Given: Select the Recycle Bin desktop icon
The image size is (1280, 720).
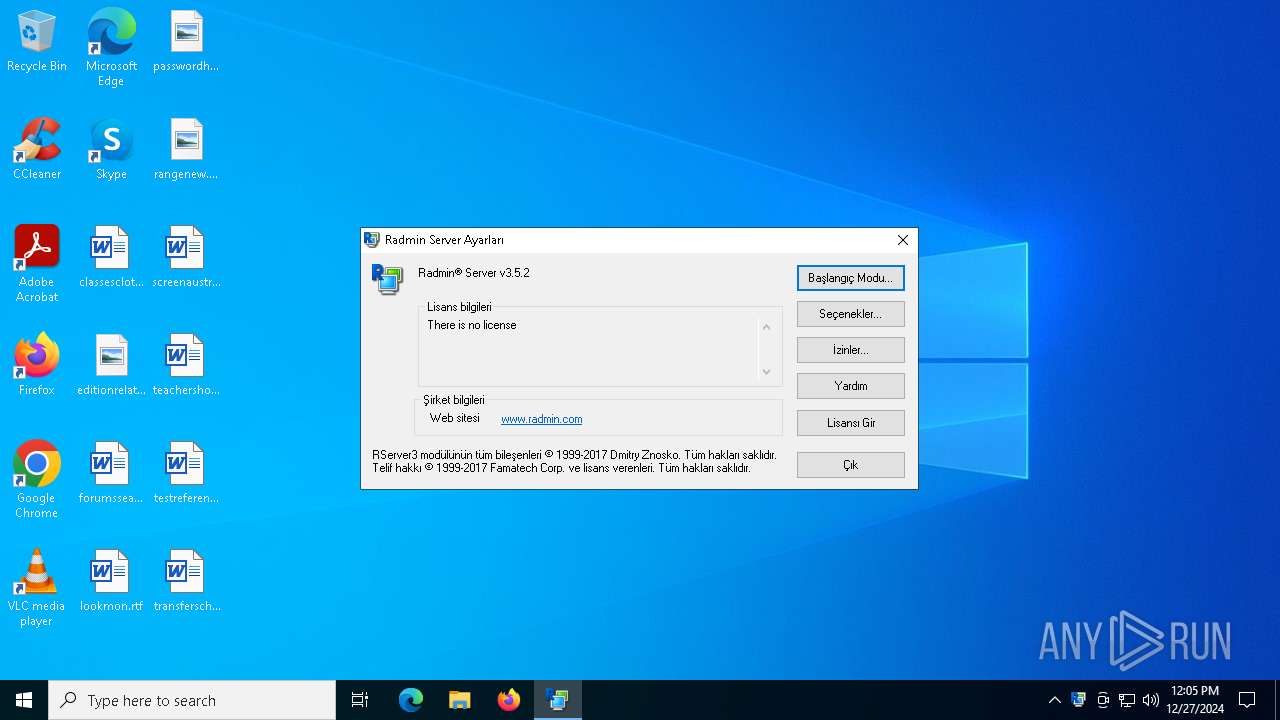Looking at the screenshot, I should point(37,42).
